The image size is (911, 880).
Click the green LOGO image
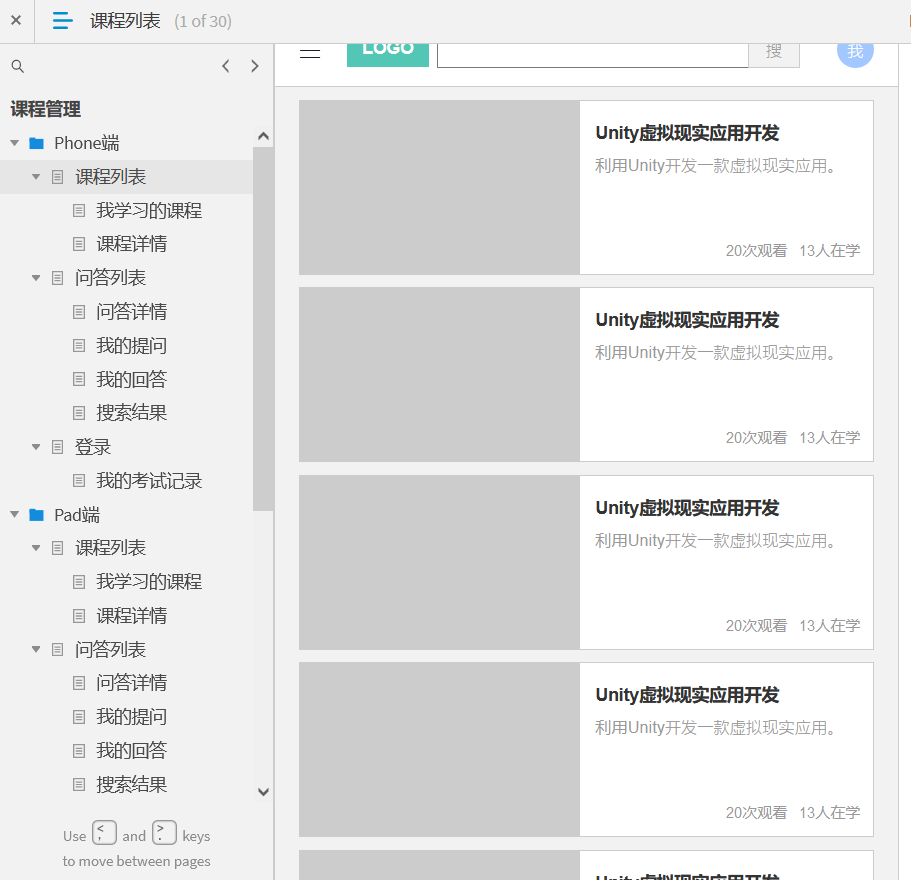coord(388,55)
